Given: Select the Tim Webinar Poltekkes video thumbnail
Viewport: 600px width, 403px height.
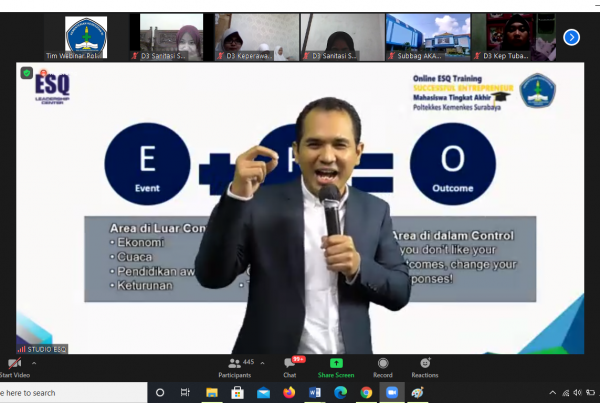Looking at the screenshot, I should 86,37.
